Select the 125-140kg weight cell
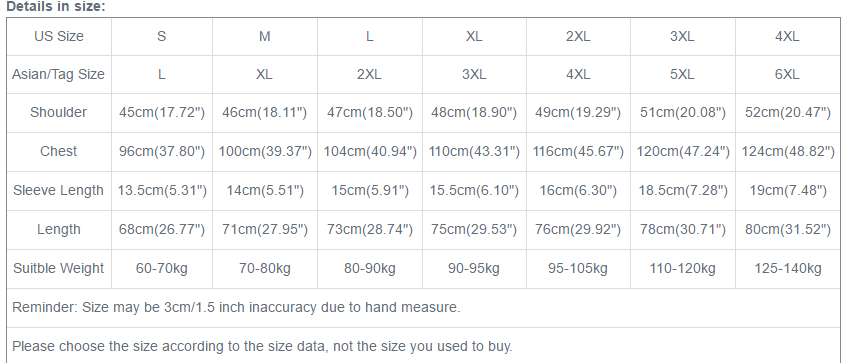 [787, 268]
